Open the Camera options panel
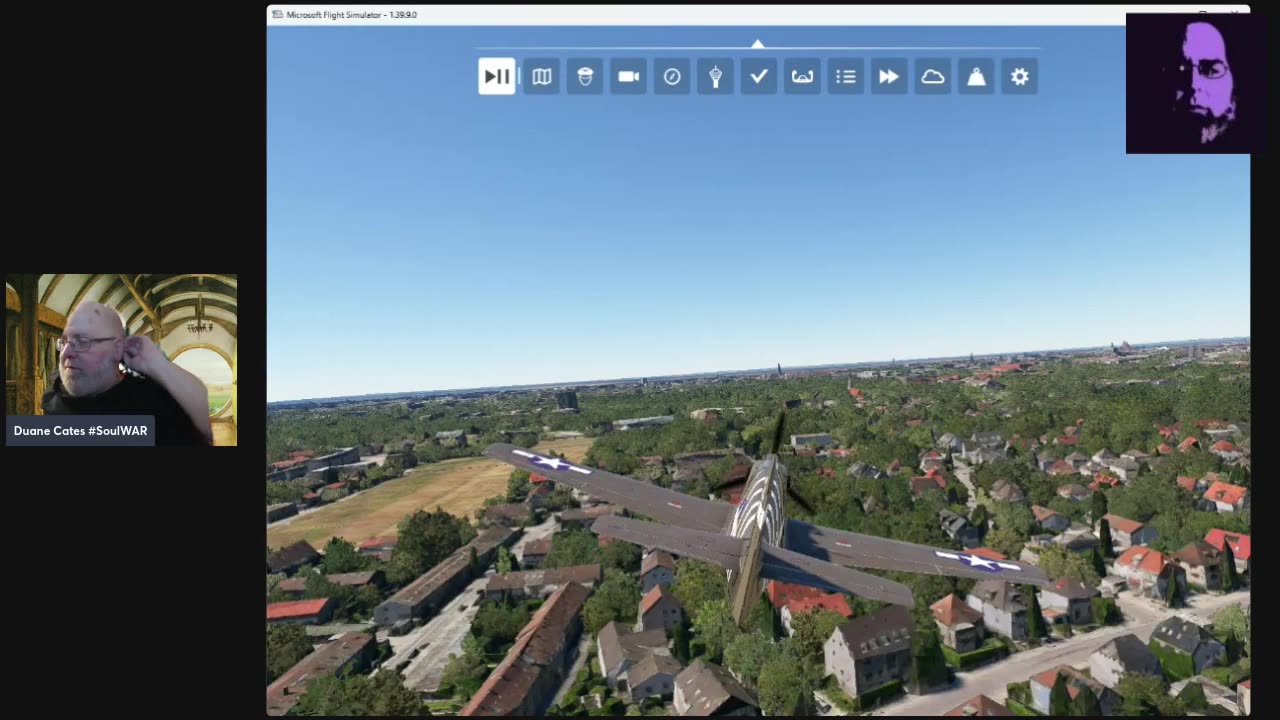The height and width of the screenshot is (720, 1280). [628, 77]
